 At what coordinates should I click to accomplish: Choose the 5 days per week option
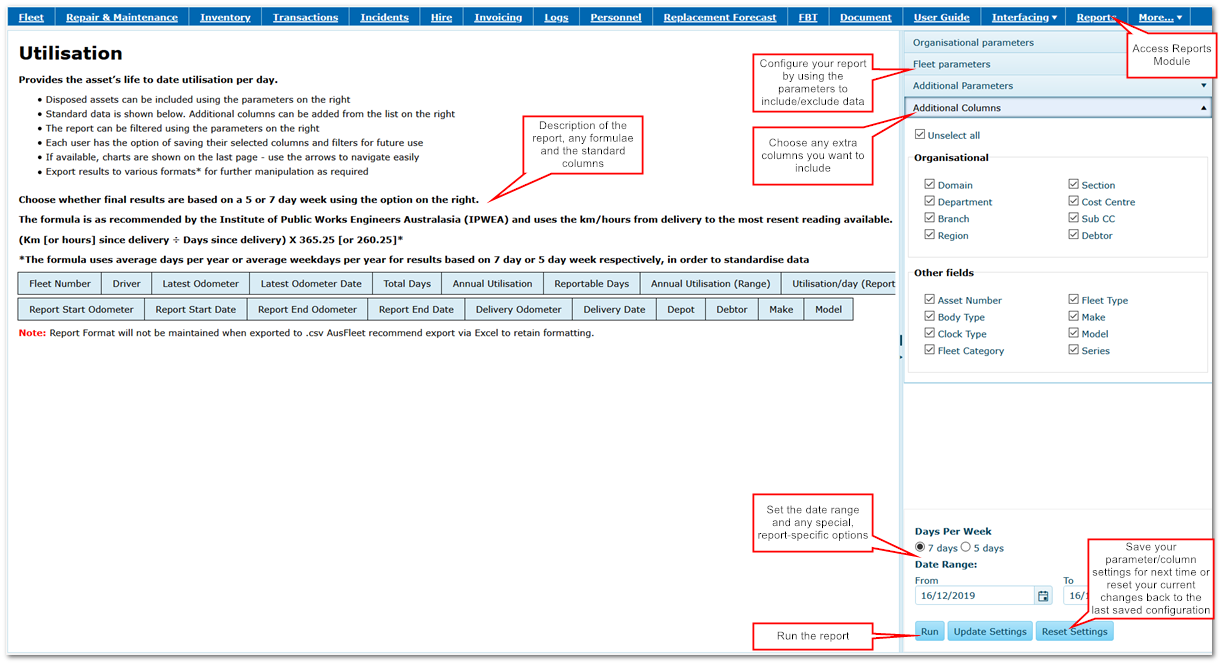pyautogui.click(x=966, y=547)
